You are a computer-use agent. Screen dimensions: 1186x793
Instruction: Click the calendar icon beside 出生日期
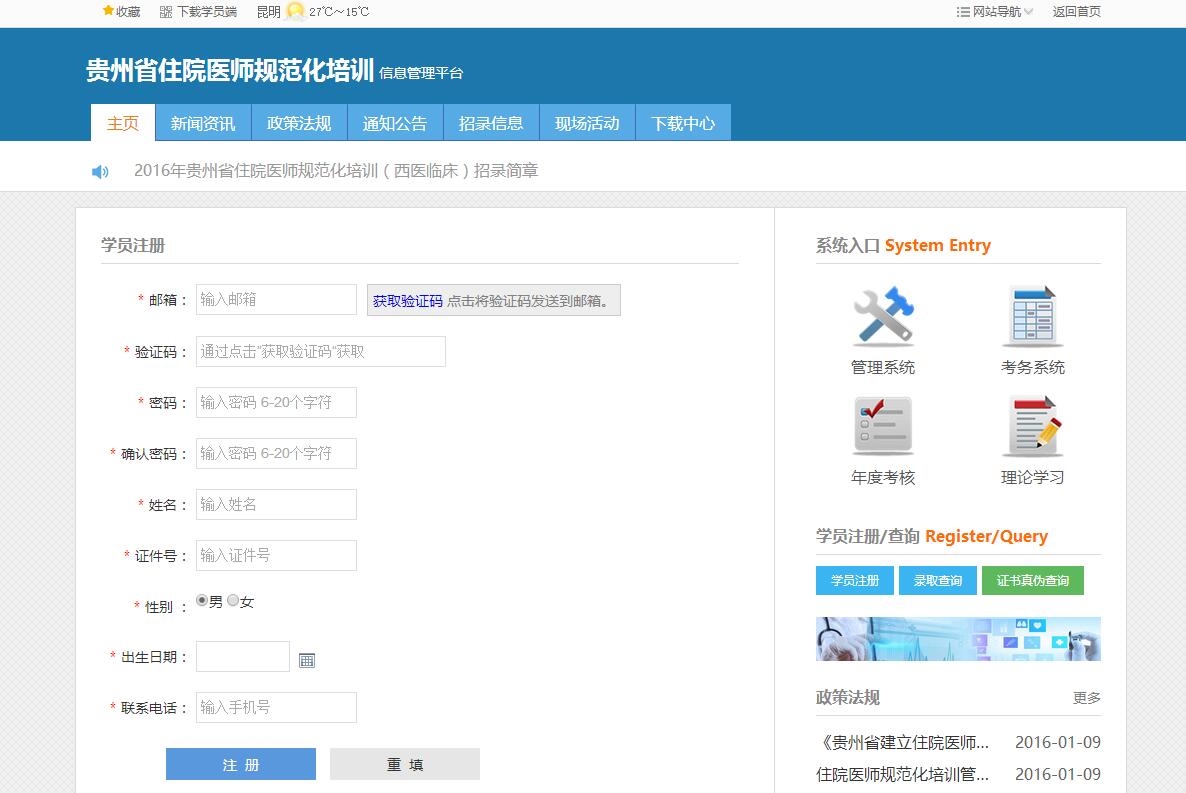(x=307, y=660)
